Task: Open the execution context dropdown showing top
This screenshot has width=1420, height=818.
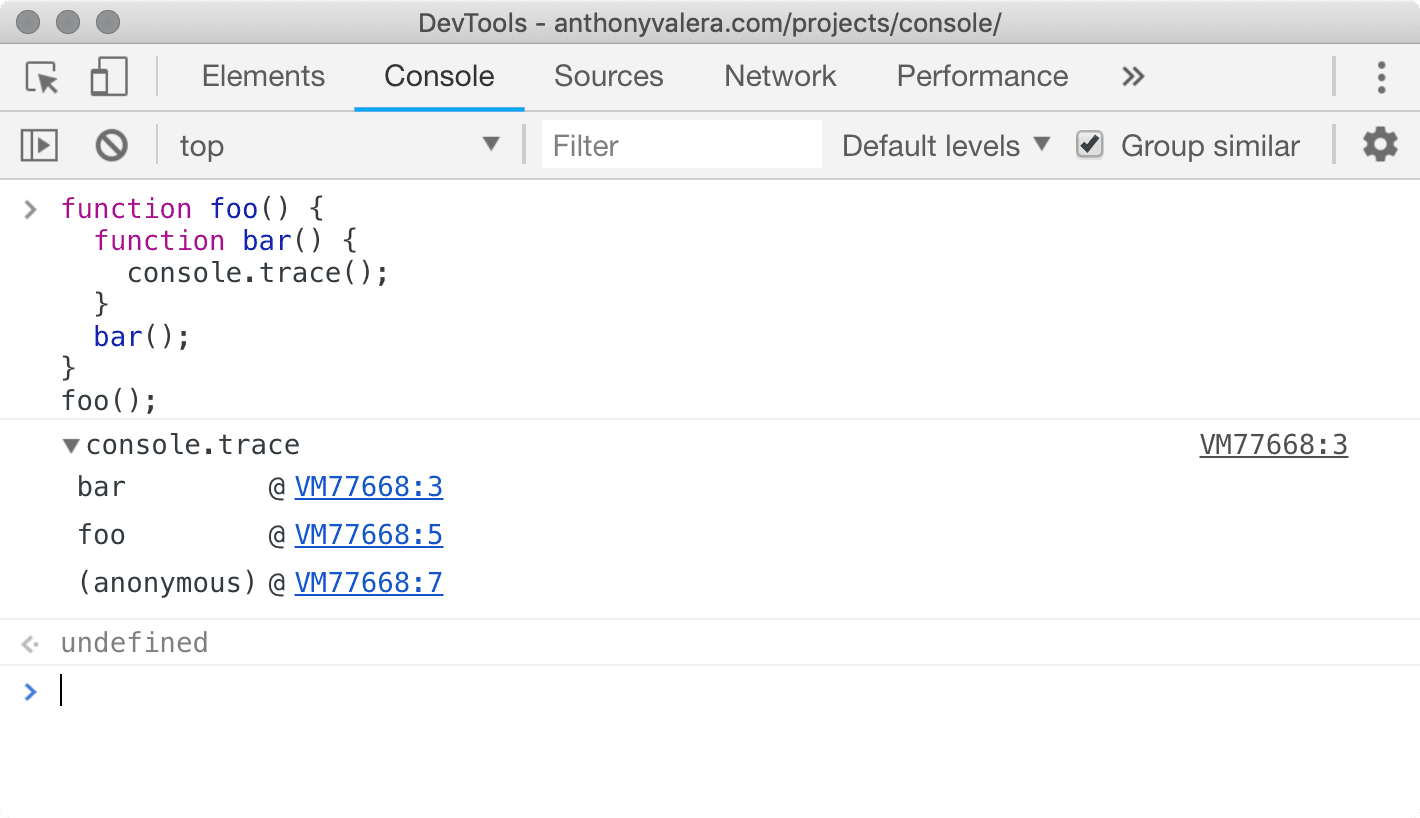Action: click(340, 145)
